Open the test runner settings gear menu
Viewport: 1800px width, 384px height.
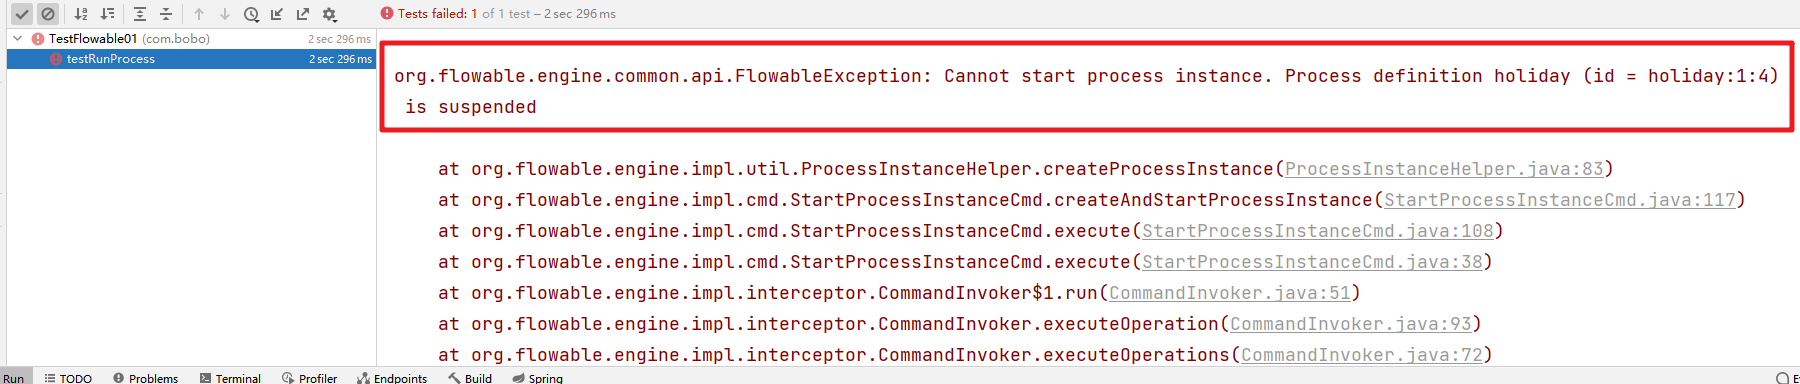(x=329, y=14)
